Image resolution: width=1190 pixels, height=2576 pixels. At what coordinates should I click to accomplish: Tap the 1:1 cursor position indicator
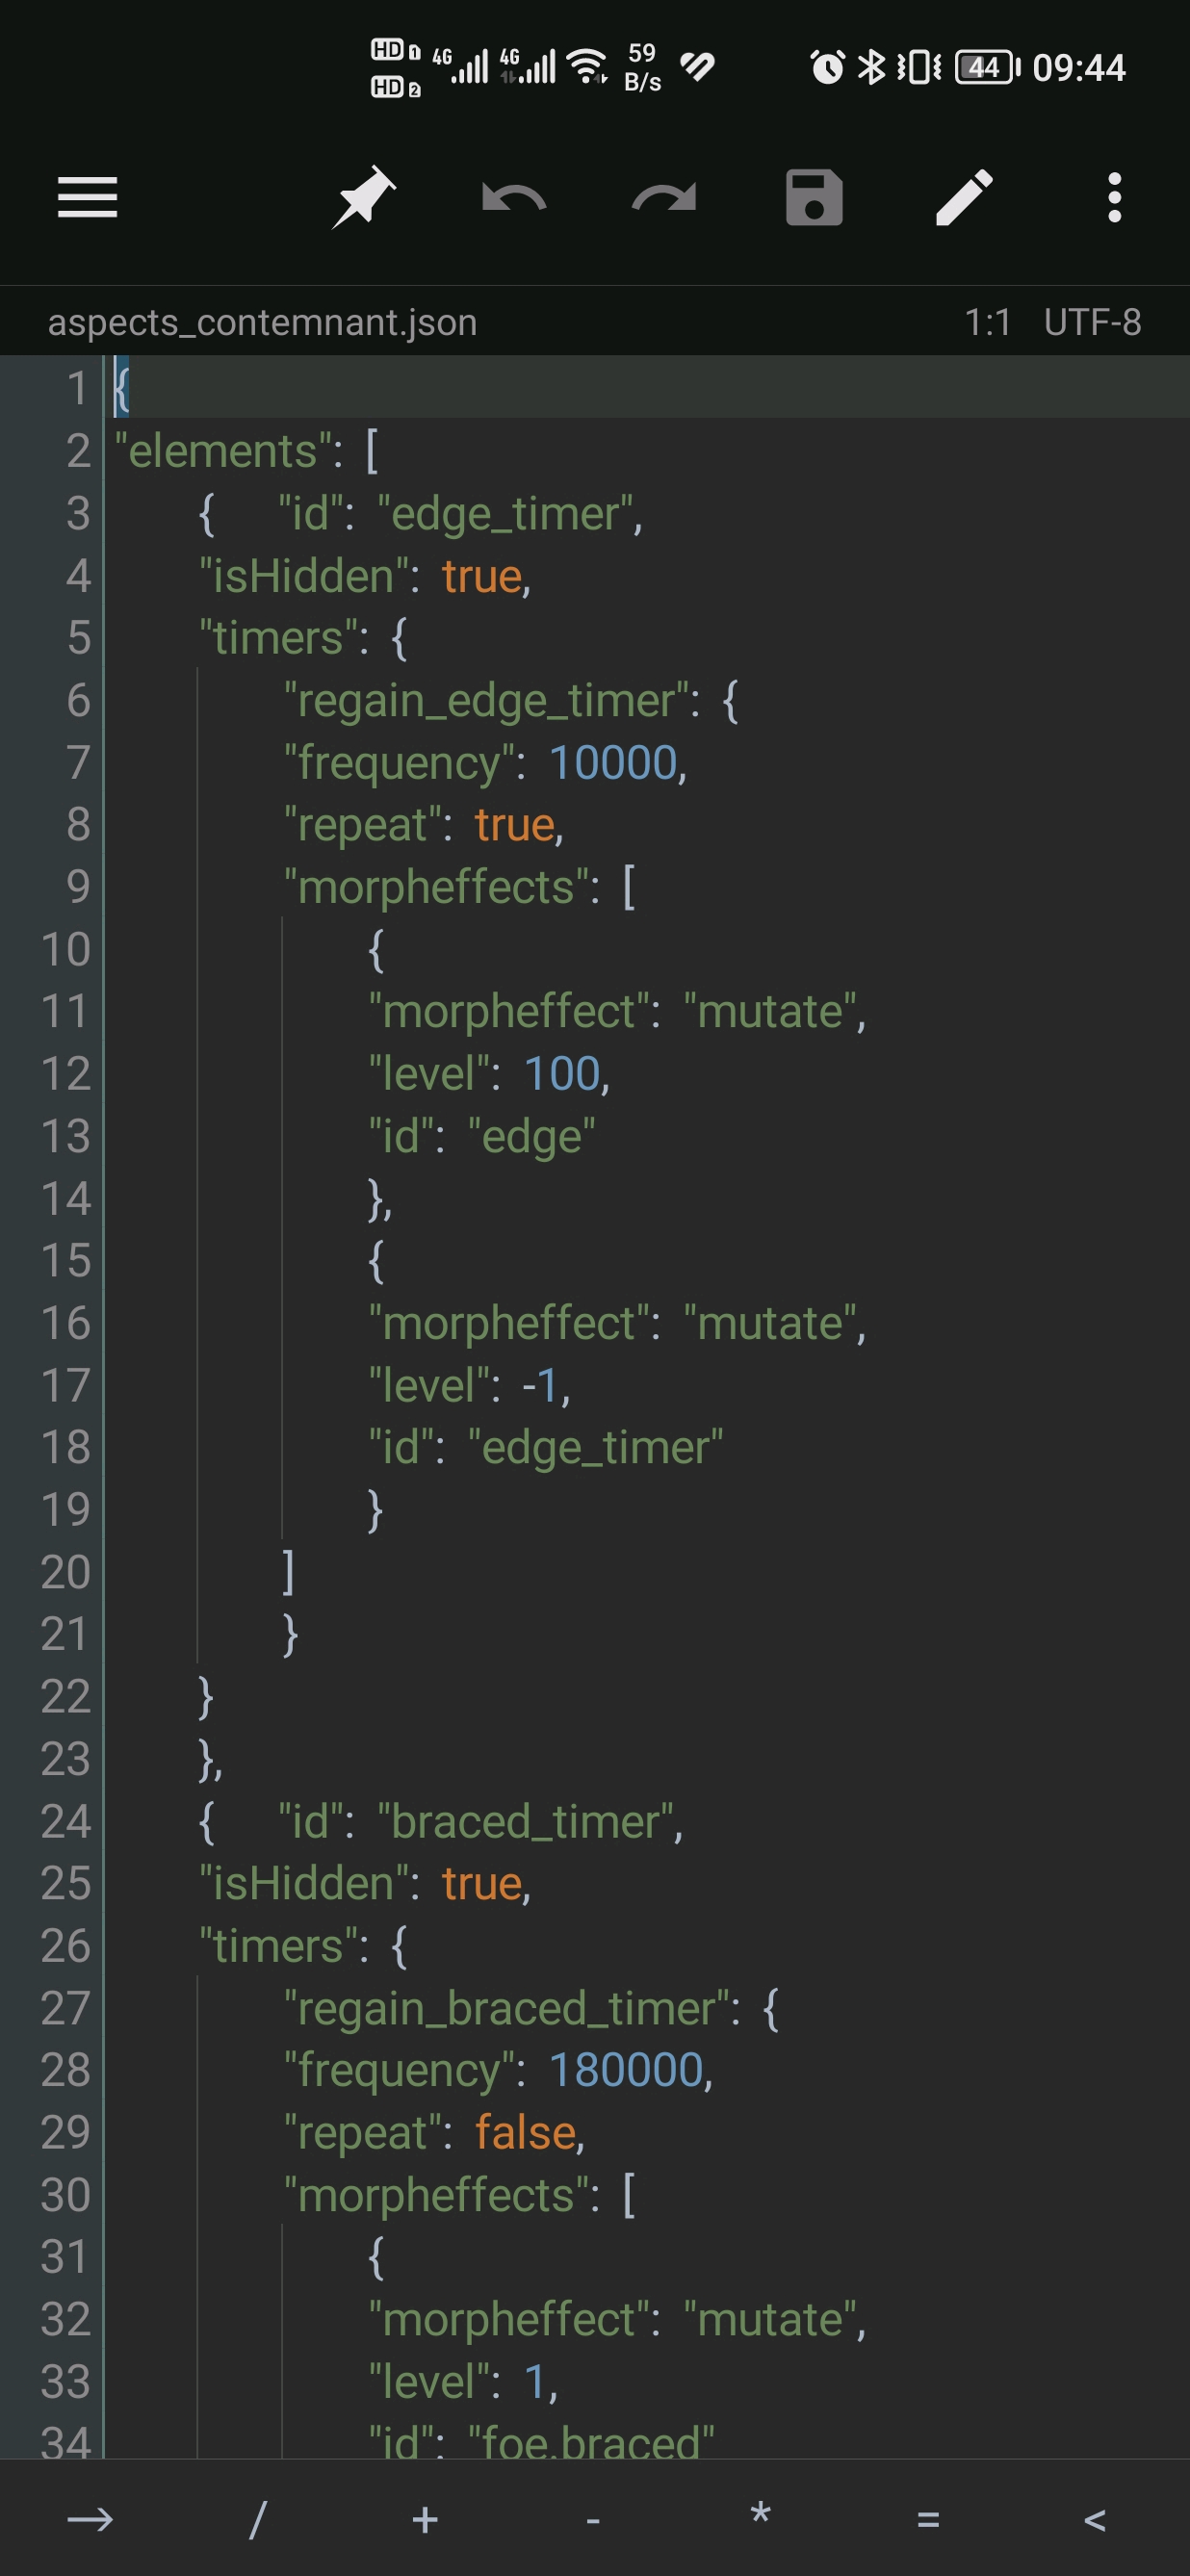(987, 322)
